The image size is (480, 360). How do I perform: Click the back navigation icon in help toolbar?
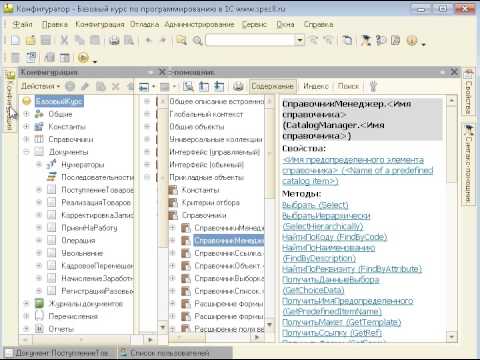click(x=144, y=87)
